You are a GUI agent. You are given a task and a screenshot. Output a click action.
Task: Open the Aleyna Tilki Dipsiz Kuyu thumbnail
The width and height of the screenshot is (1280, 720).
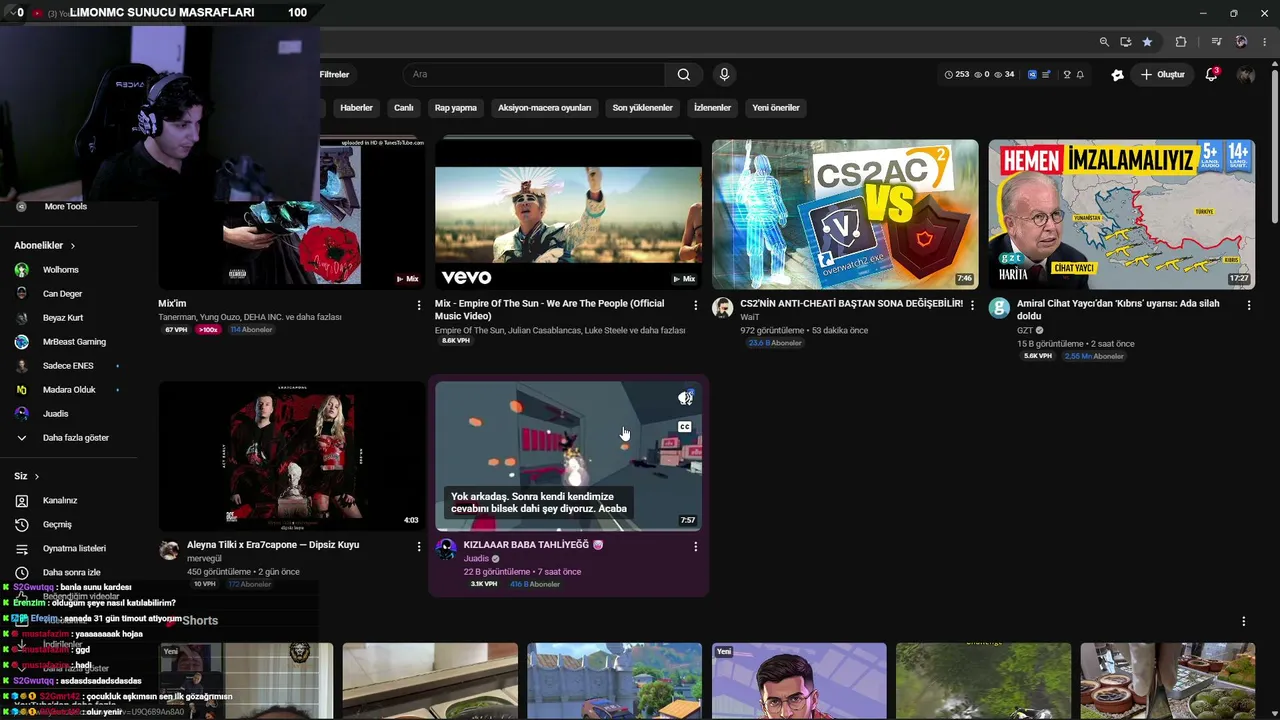click(291, 456)
